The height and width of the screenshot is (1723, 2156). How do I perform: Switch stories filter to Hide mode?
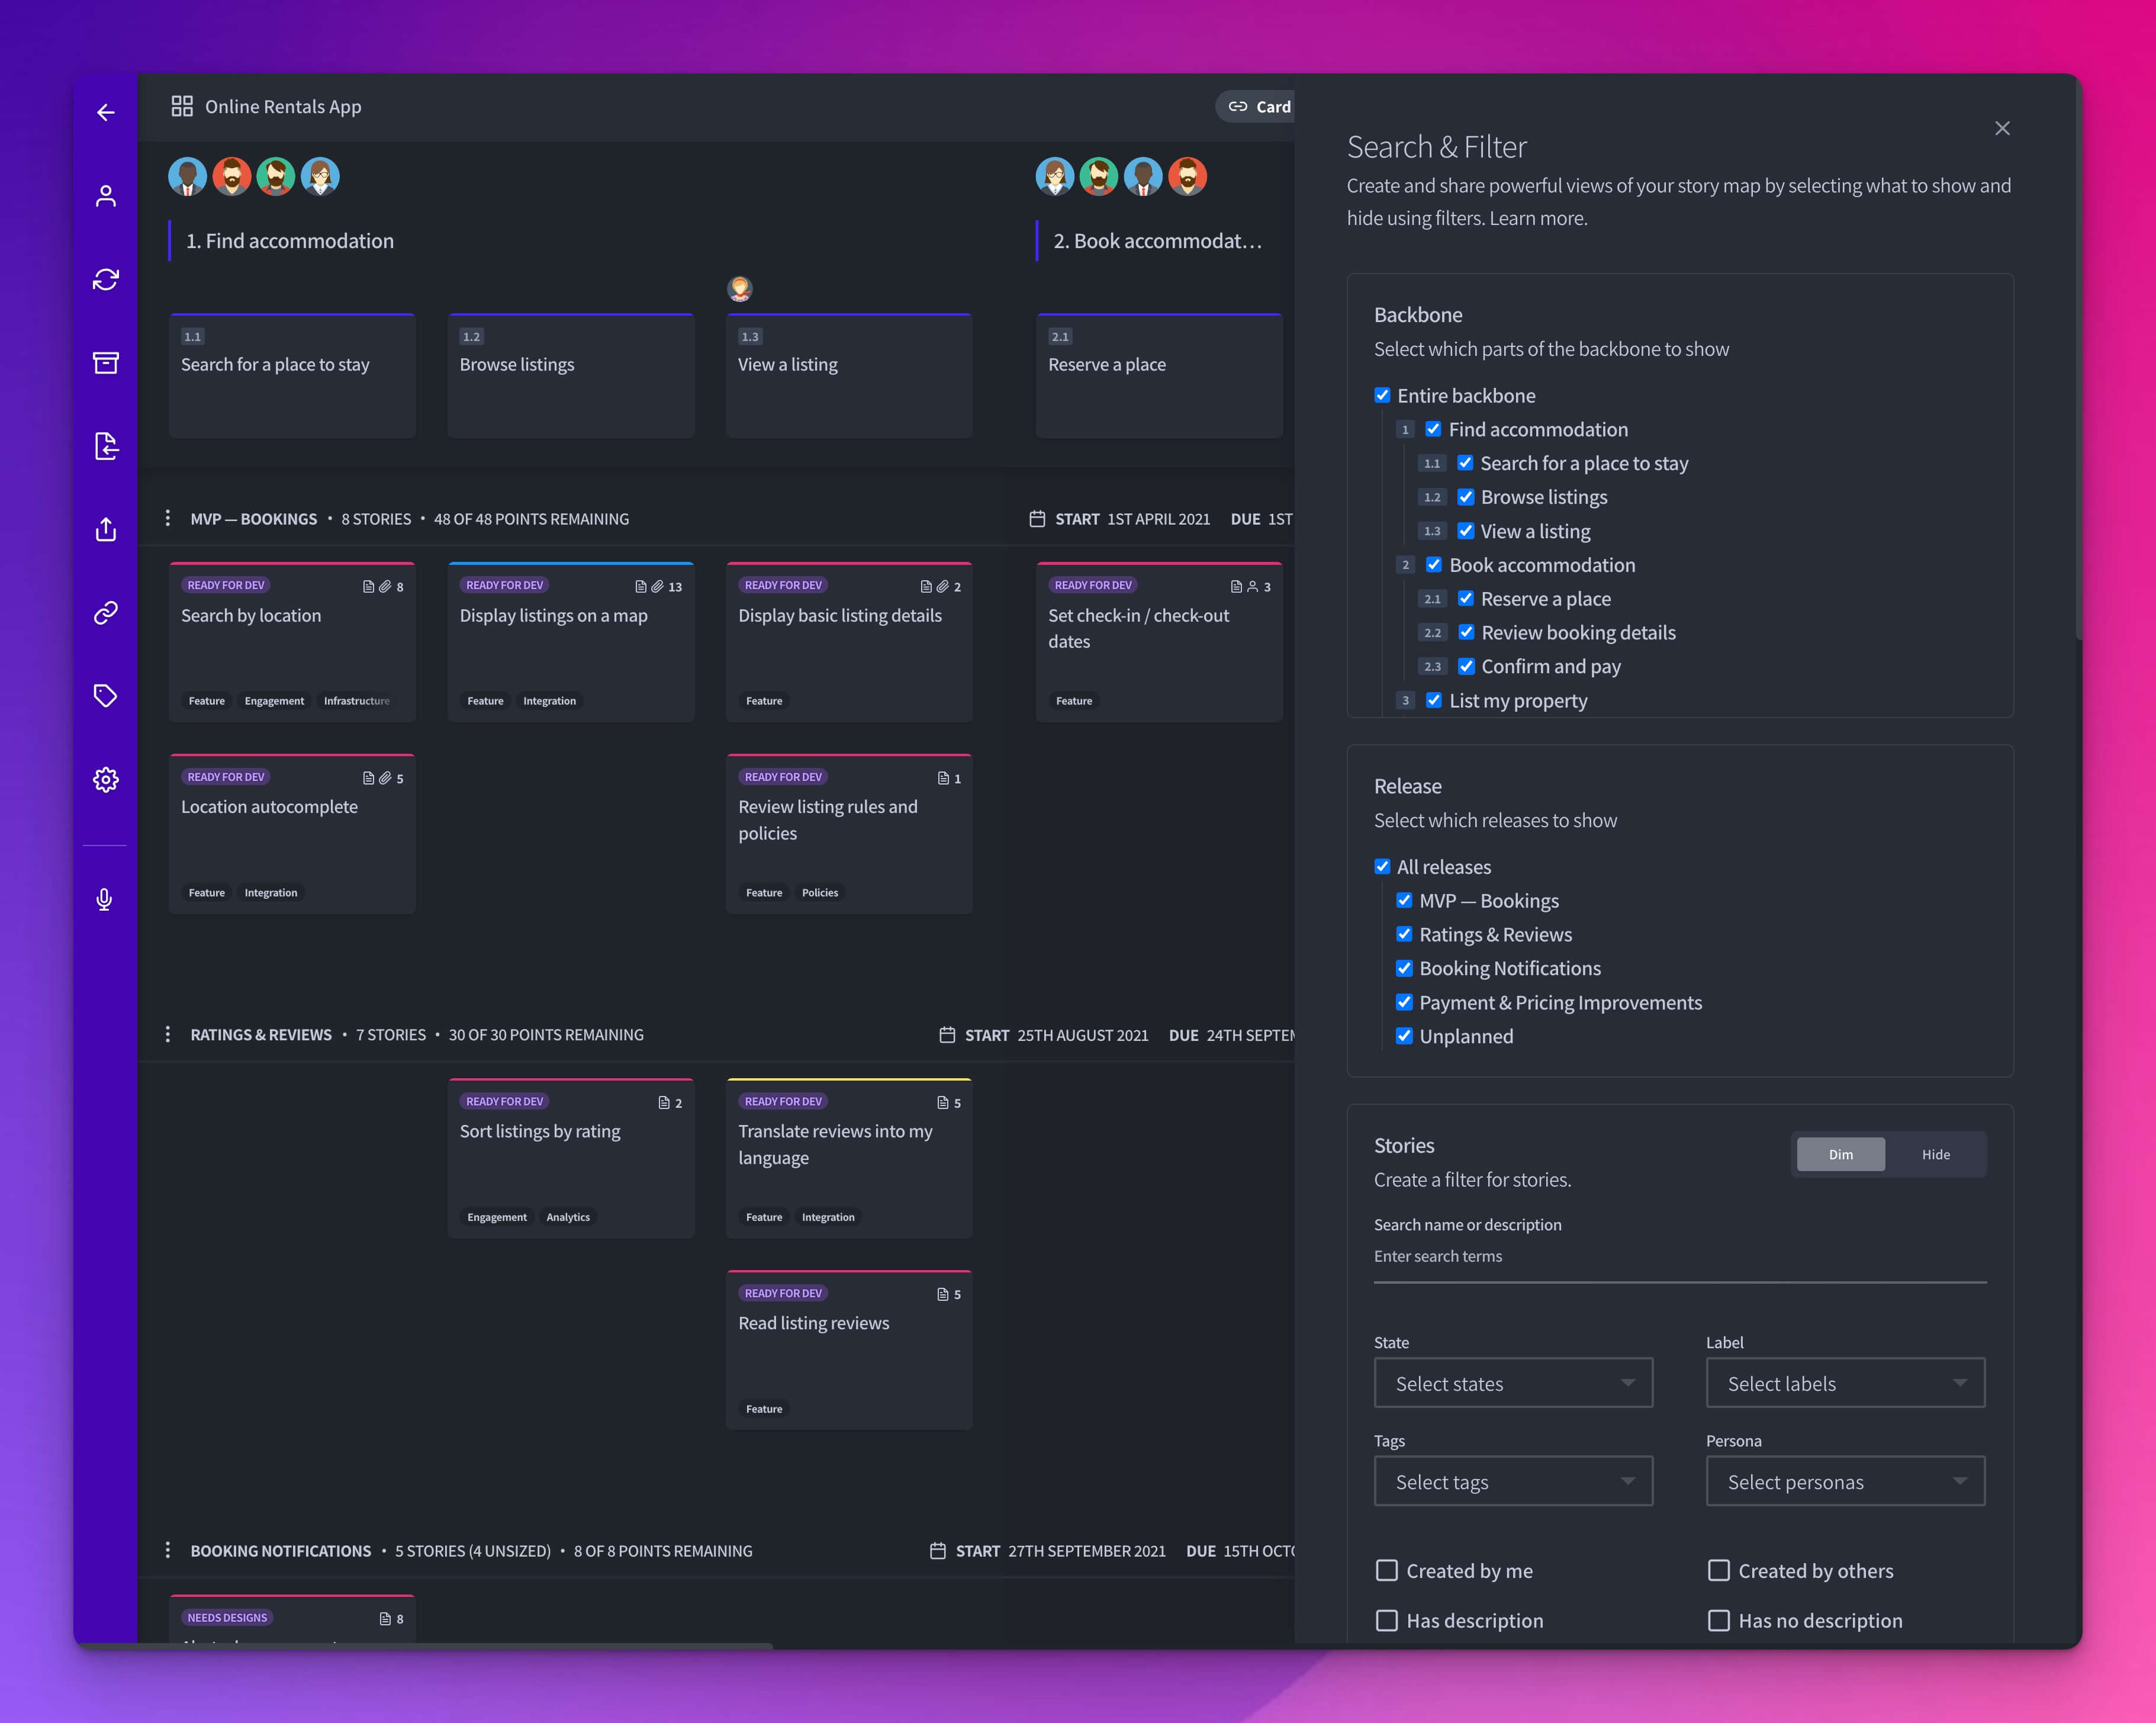click(x=1936, y=1154)
